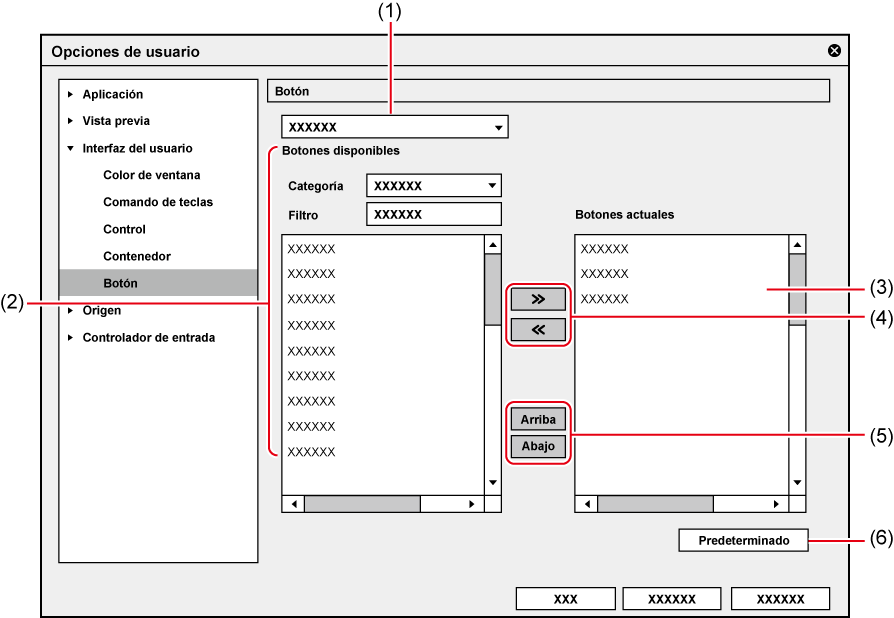
Task: Click the Arriba button
Action: click(x=538, y=419)
